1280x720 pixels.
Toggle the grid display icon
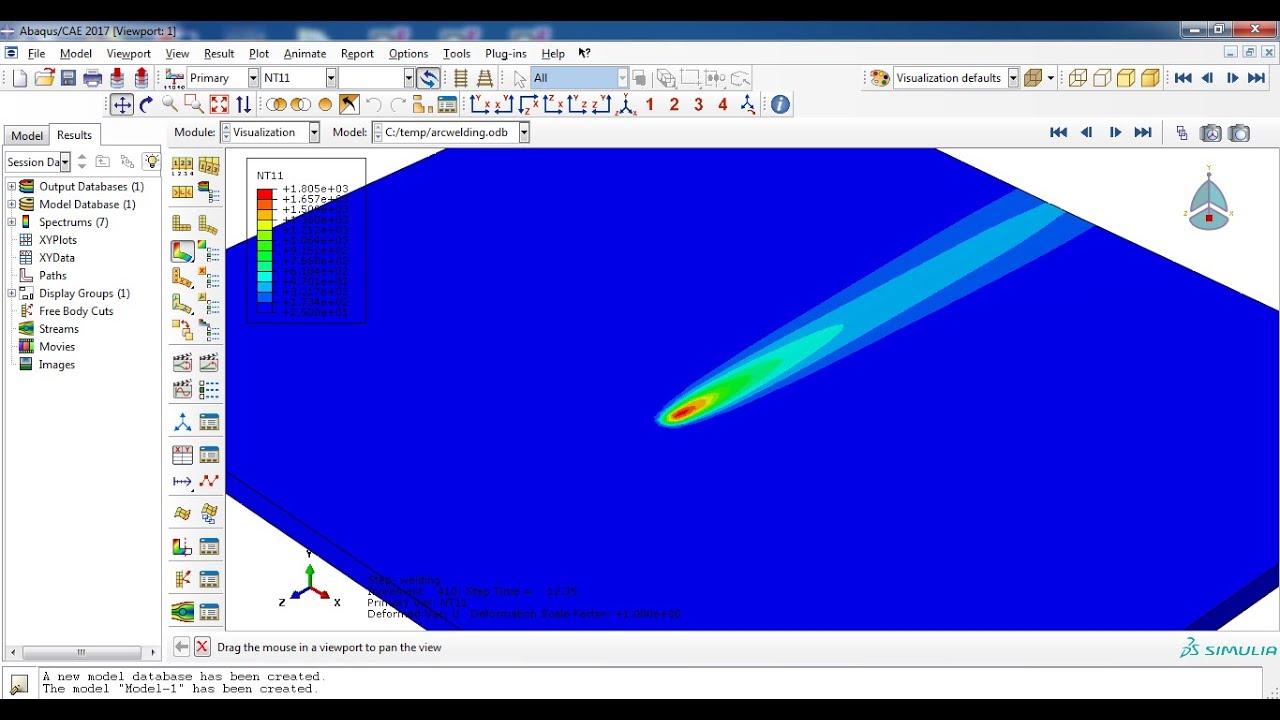[x=461, y=78]
